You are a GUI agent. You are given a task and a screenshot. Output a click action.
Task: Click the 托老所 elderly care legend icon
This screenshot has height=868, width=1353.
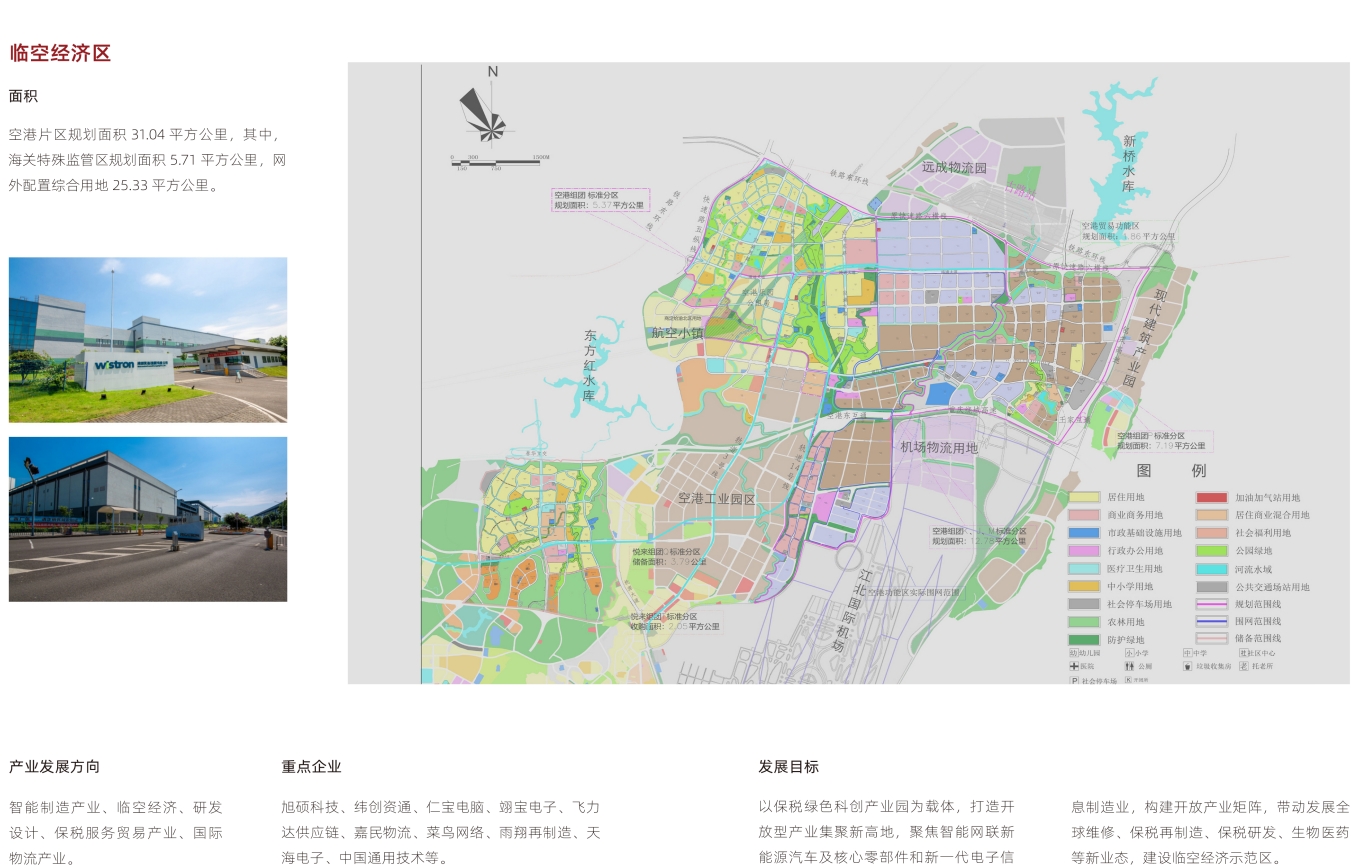[1243, 666]
